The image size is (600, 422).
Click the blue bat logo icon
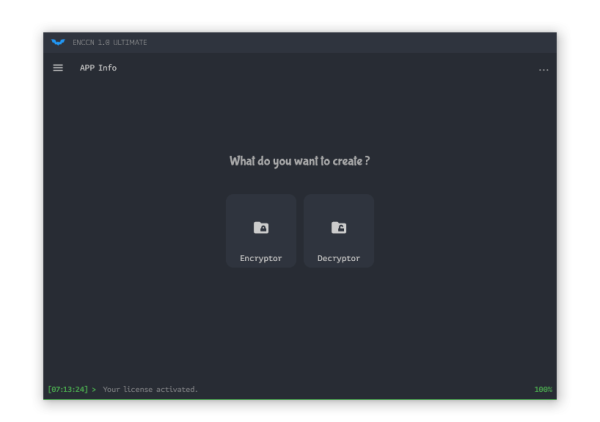[58, 42]
